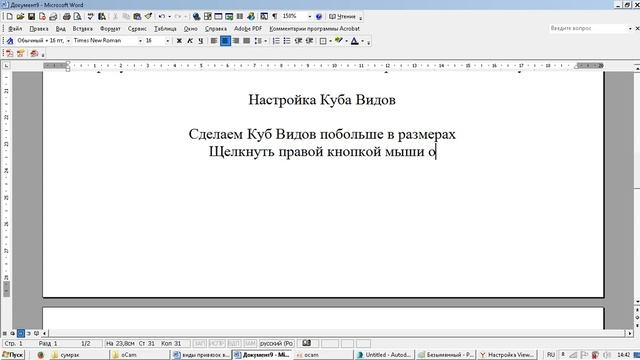Toggle italic formatting (К)
The width and height of the screenshot is (640, 360).
(x=190, y=41)
